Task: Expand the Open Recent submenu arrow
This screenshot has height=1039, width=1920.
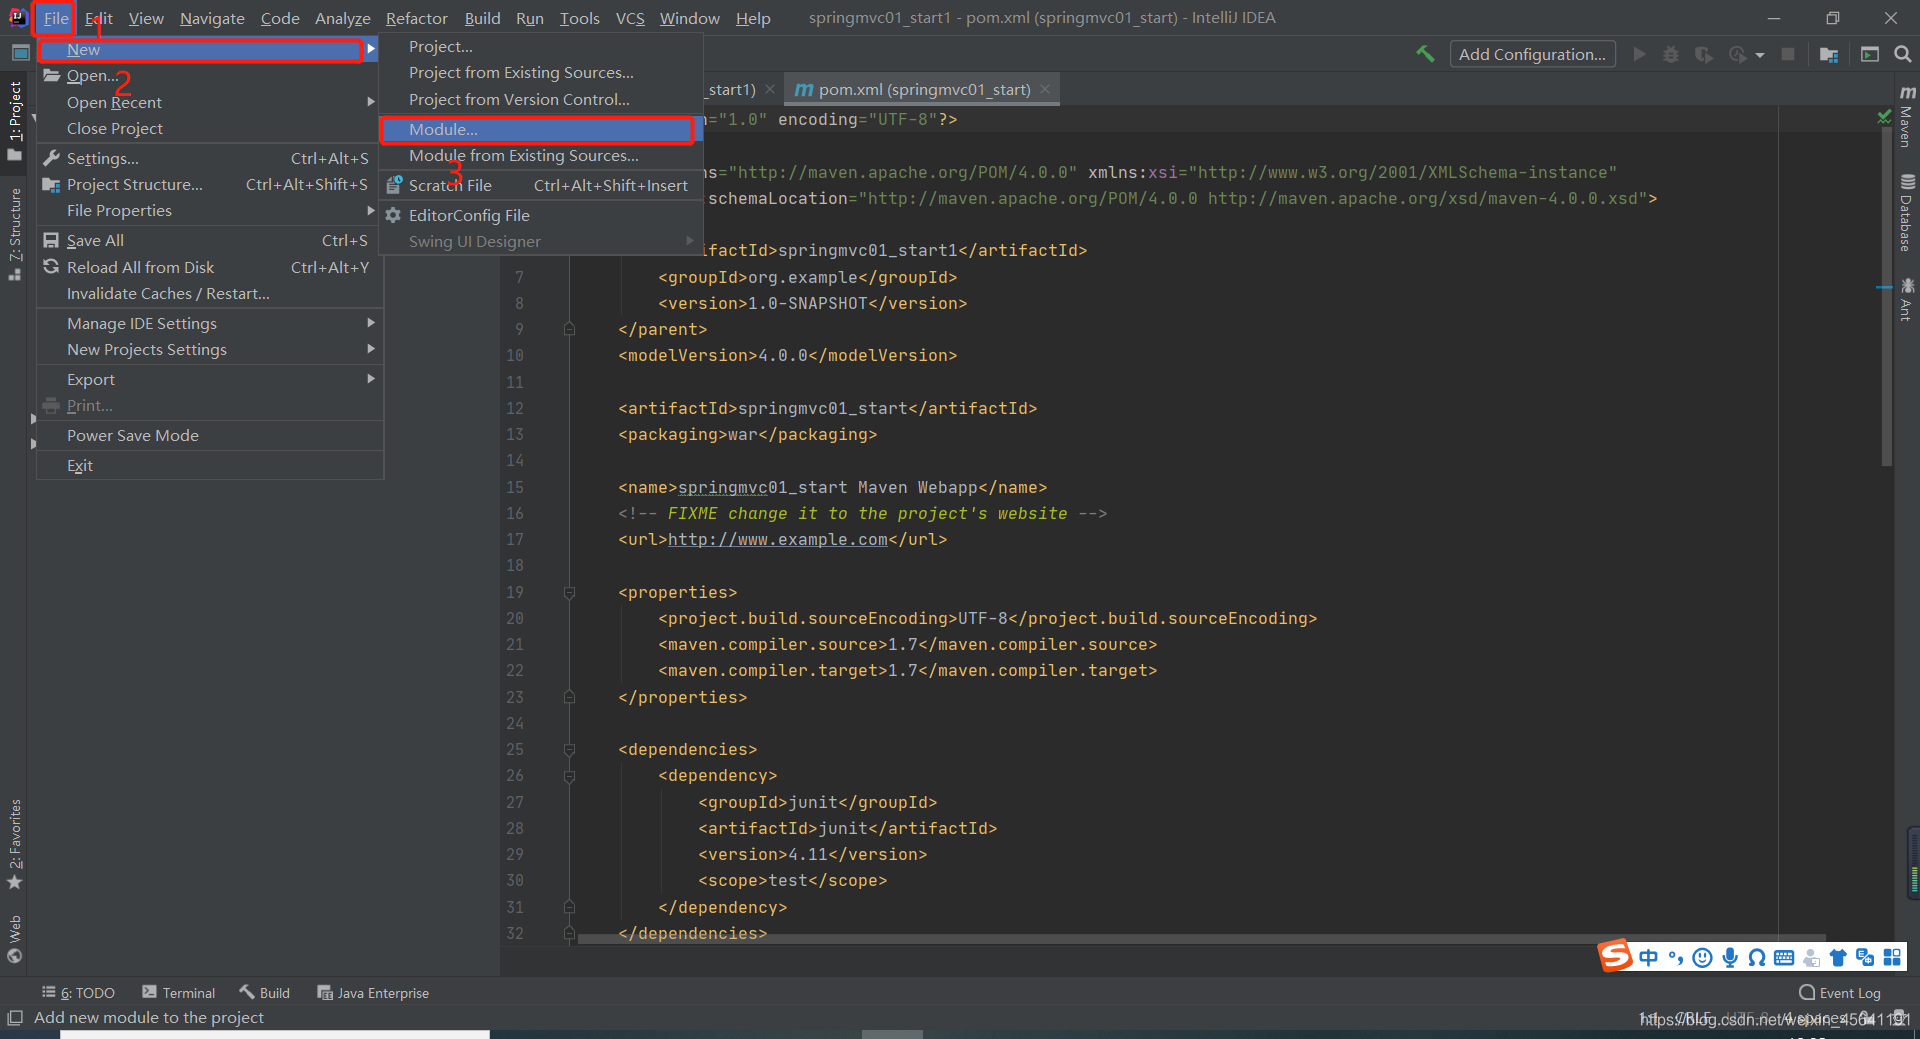Action: [x=371, y=102]
